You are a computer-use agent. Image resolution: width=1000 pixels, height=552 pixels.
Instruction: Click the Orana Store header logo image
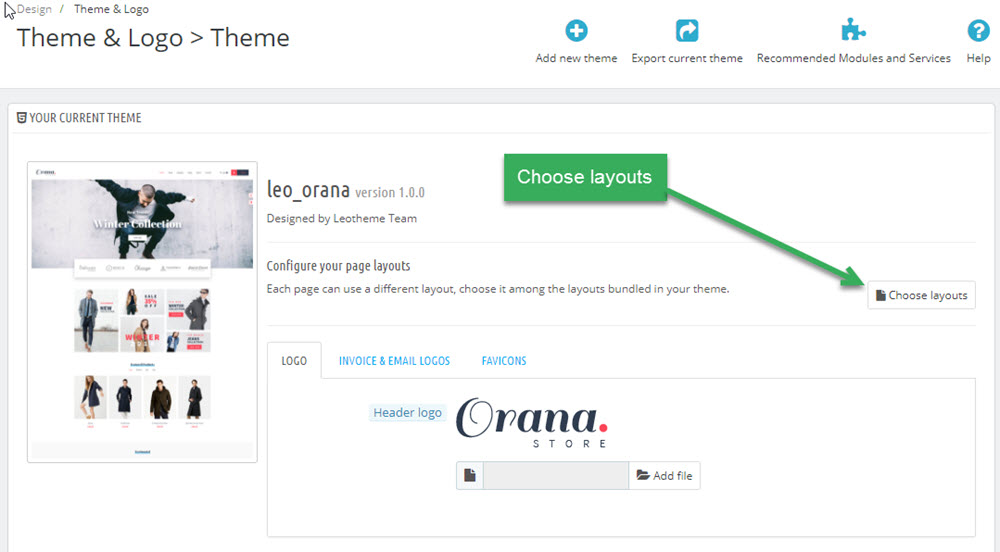point(532,423)
